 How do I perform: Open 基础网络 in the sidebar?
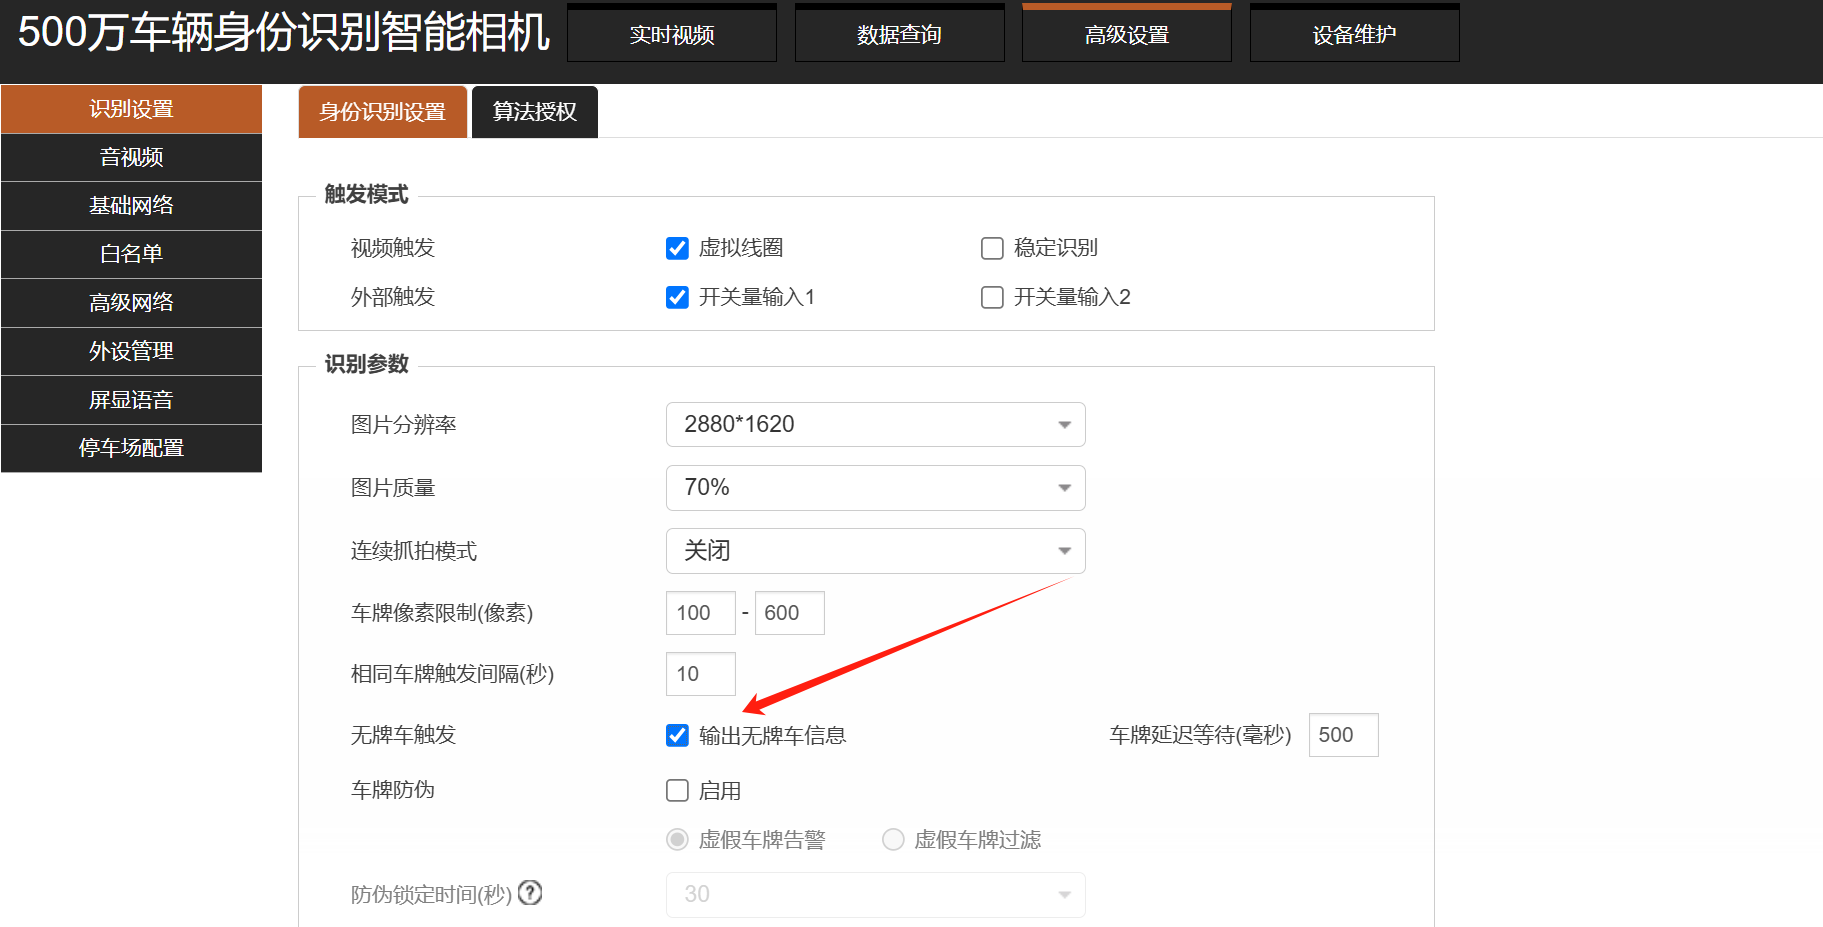pyautogui.click(x=131, y=206)
